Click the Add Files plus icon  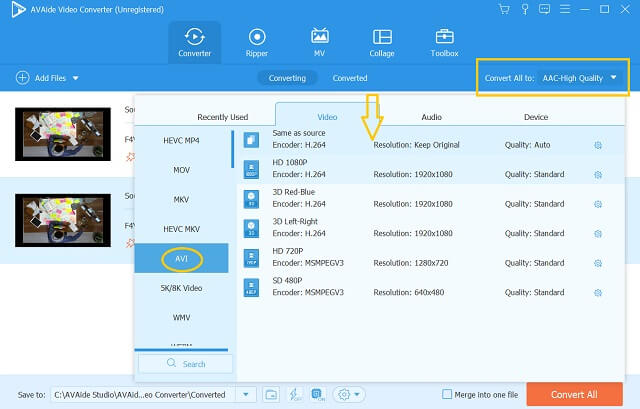click(x=22, y=78)
